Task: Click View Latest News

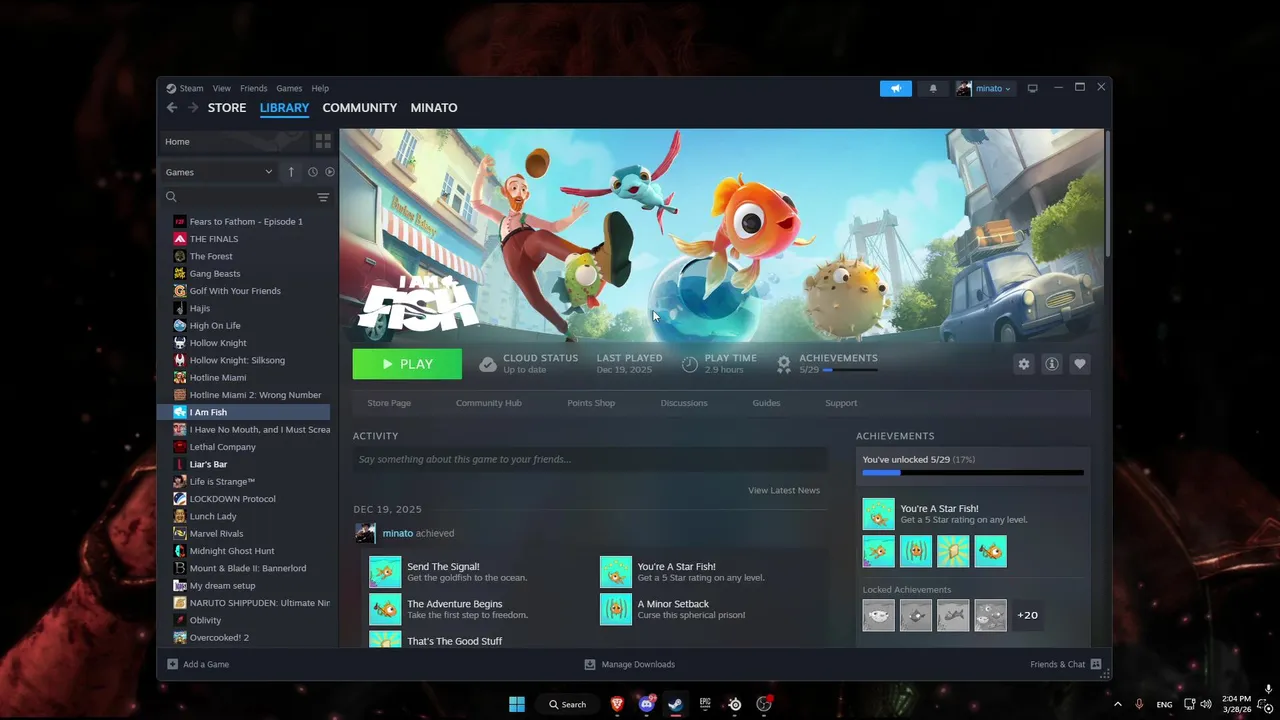Action: point(784,490)
